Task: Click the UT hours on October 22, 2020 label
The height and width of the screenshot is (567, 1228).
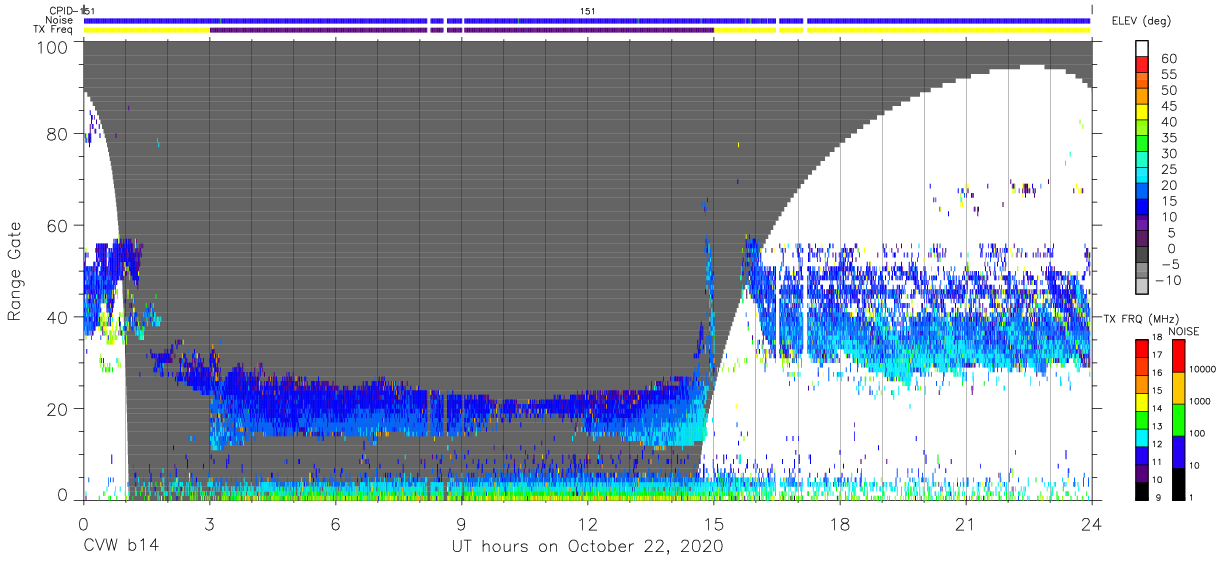Action: point(587,547)
